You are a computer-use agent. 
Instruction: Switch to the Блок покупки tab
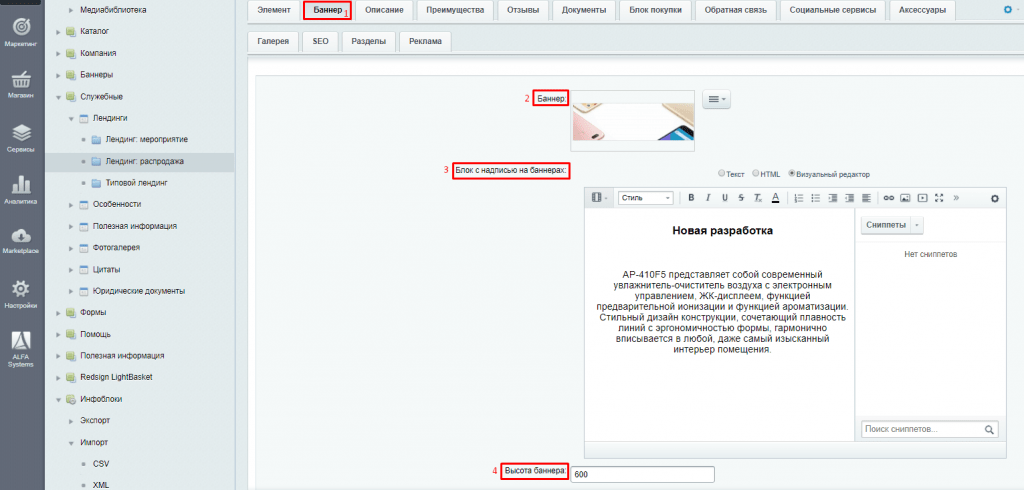pyautogui.click(x=656, y=10)
